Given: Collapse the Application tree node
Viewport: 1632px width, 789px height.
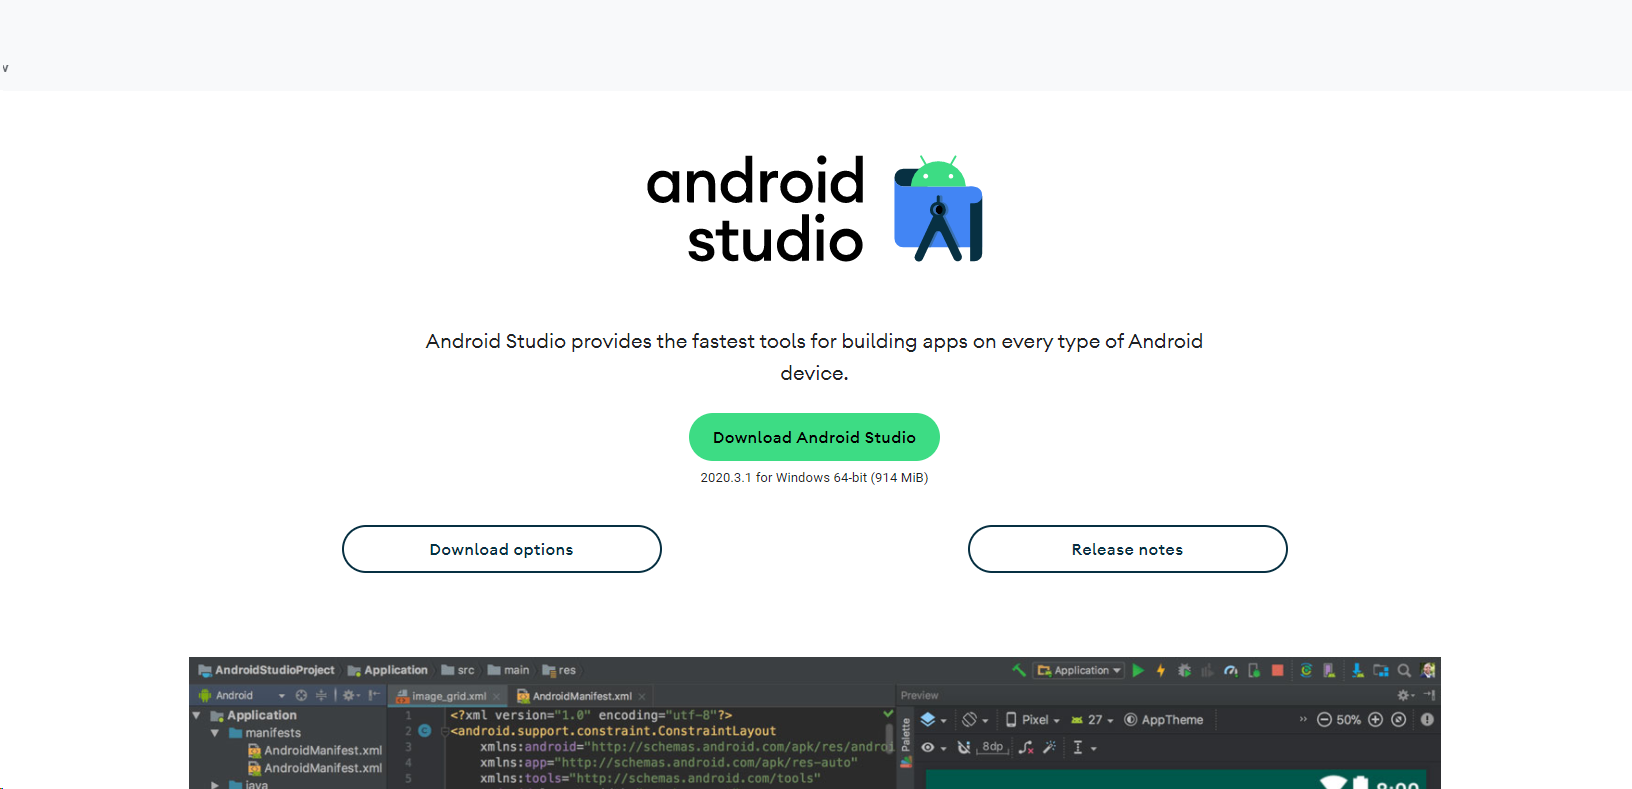Looking at the screenshot, I should pos(197,715).
